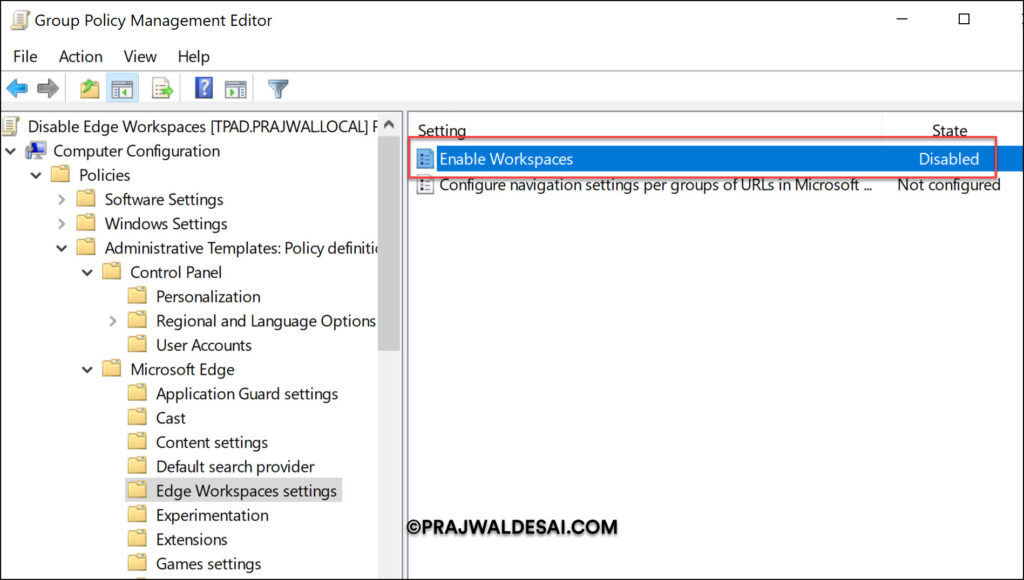The image size is (1024, 580).
Task: Click the Computer Configuration computer icon
Action: (36, 151)
